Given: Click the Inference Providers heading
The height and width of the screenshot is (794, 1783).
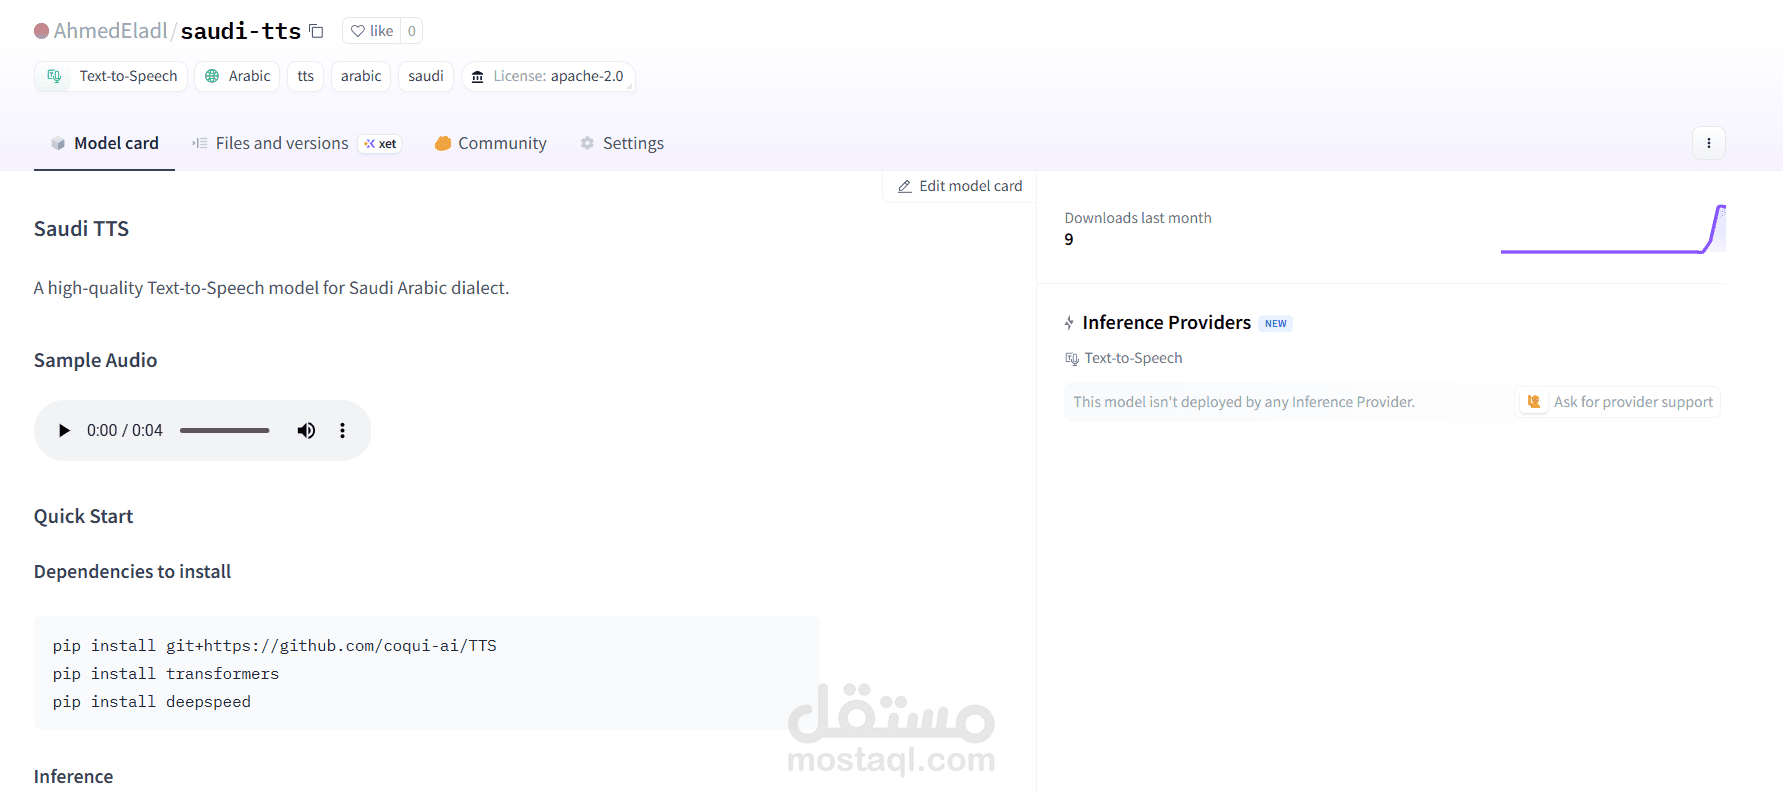Looking at the screenshot, I should pyautogui.click(x=1167, y=323).
